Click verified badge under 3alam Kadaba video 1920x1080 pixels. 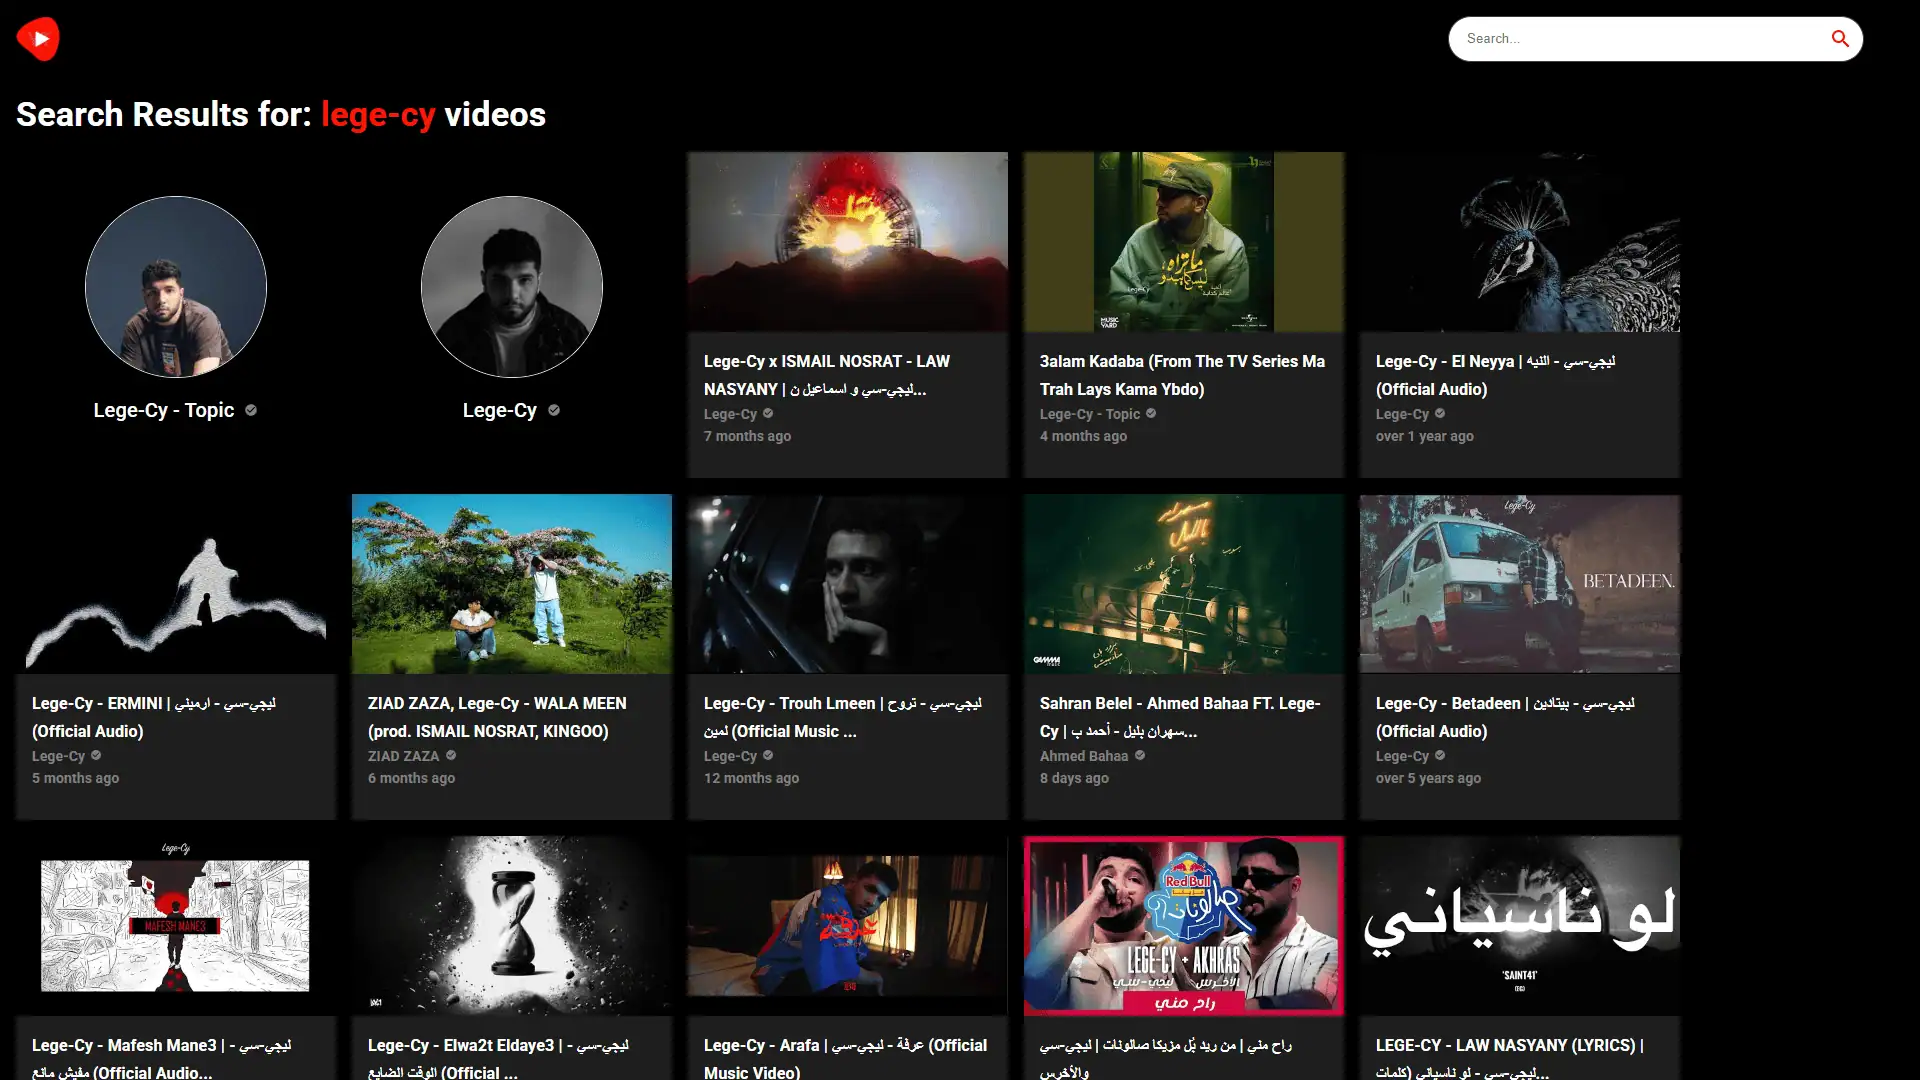pyautogui.click(x=1151, y=413)
